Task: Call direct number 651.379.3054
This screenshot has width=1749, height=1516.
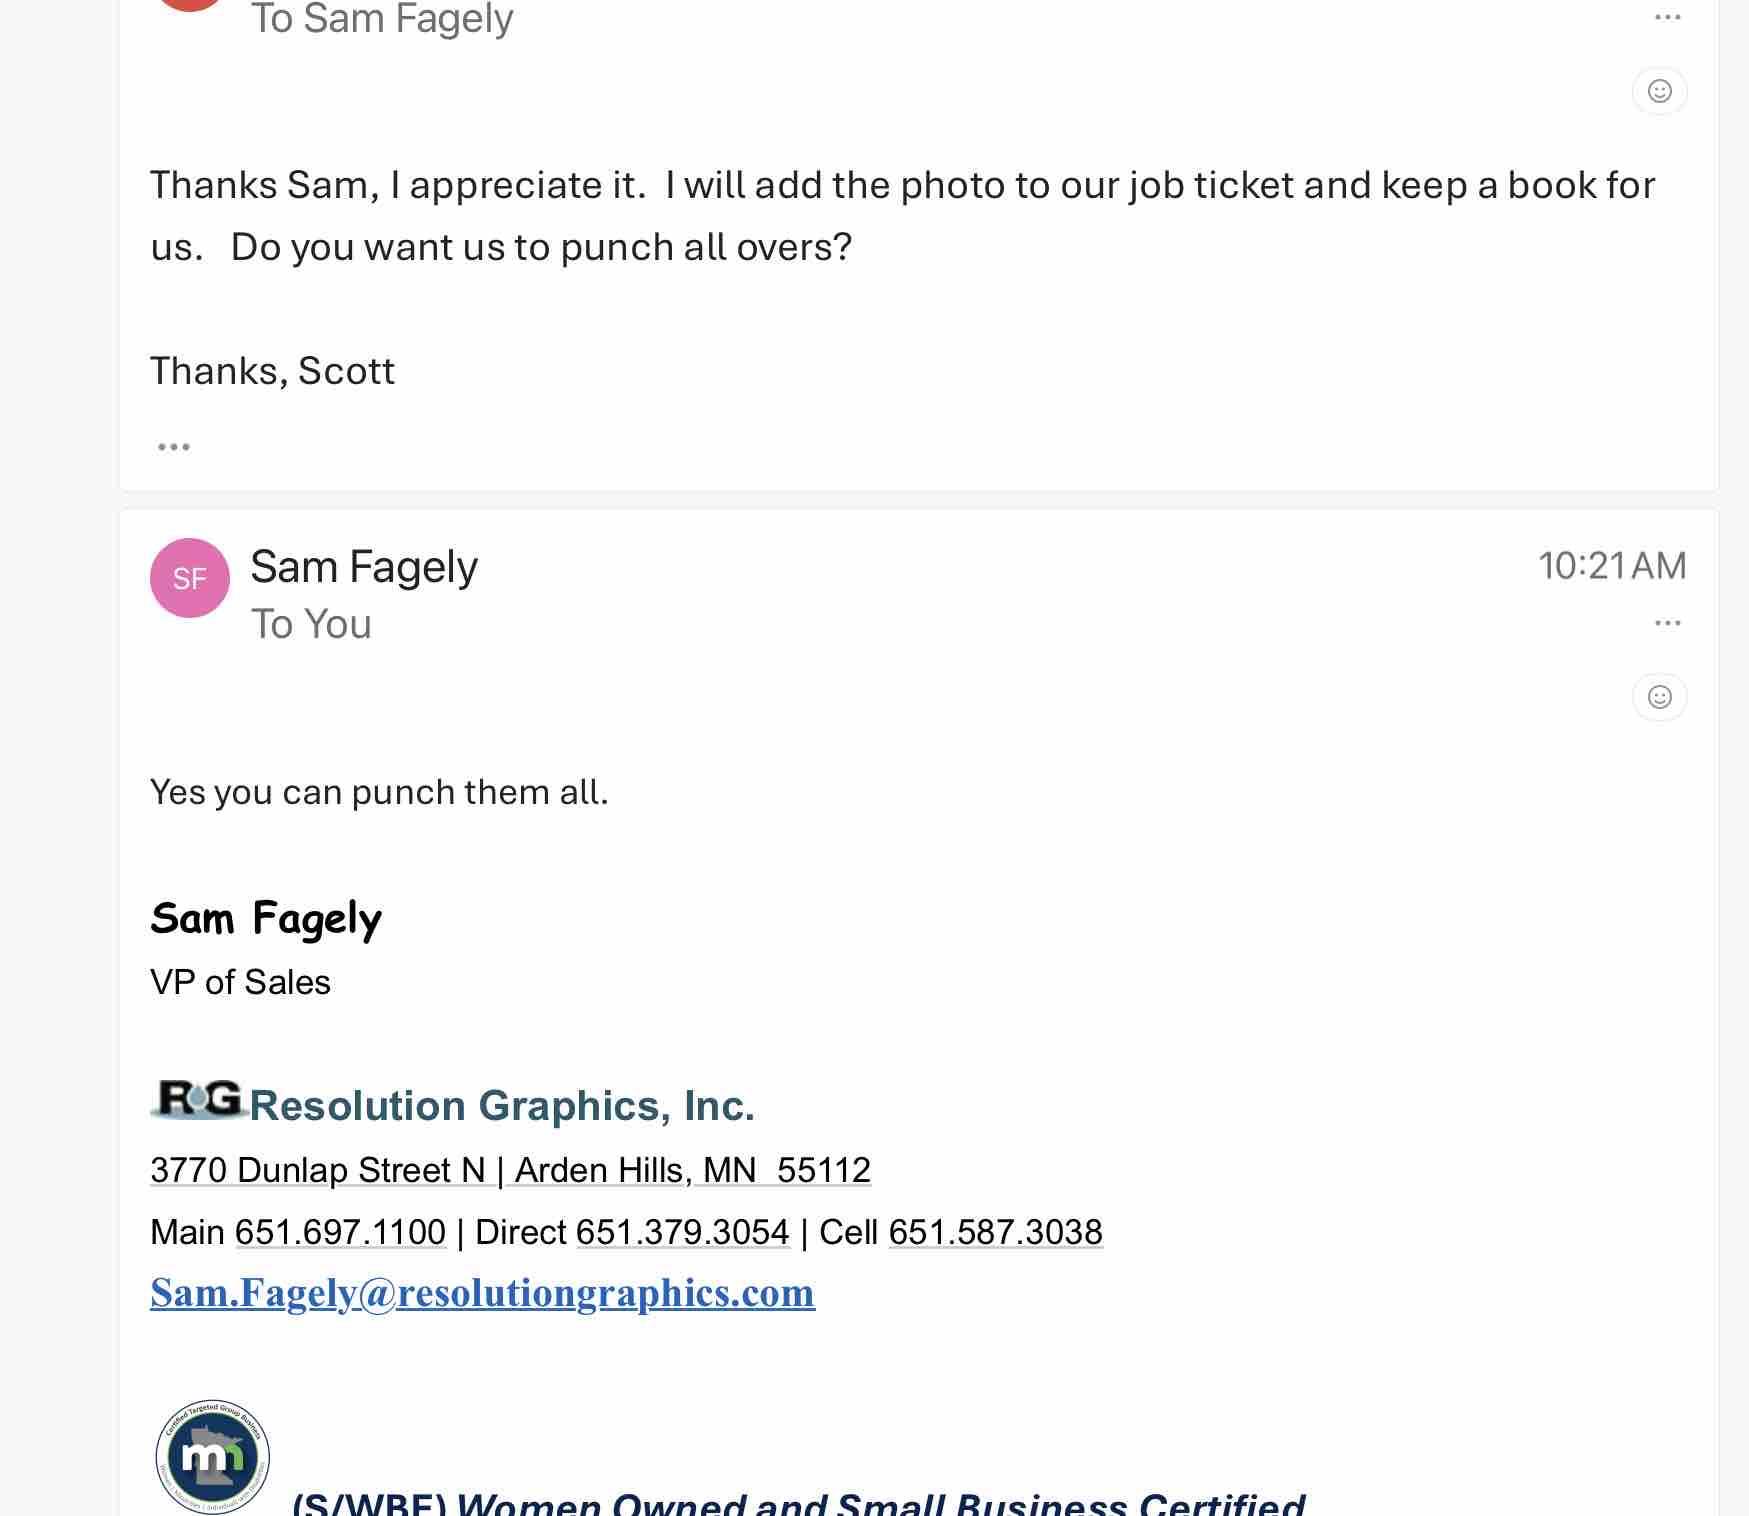Action: 682,1232
